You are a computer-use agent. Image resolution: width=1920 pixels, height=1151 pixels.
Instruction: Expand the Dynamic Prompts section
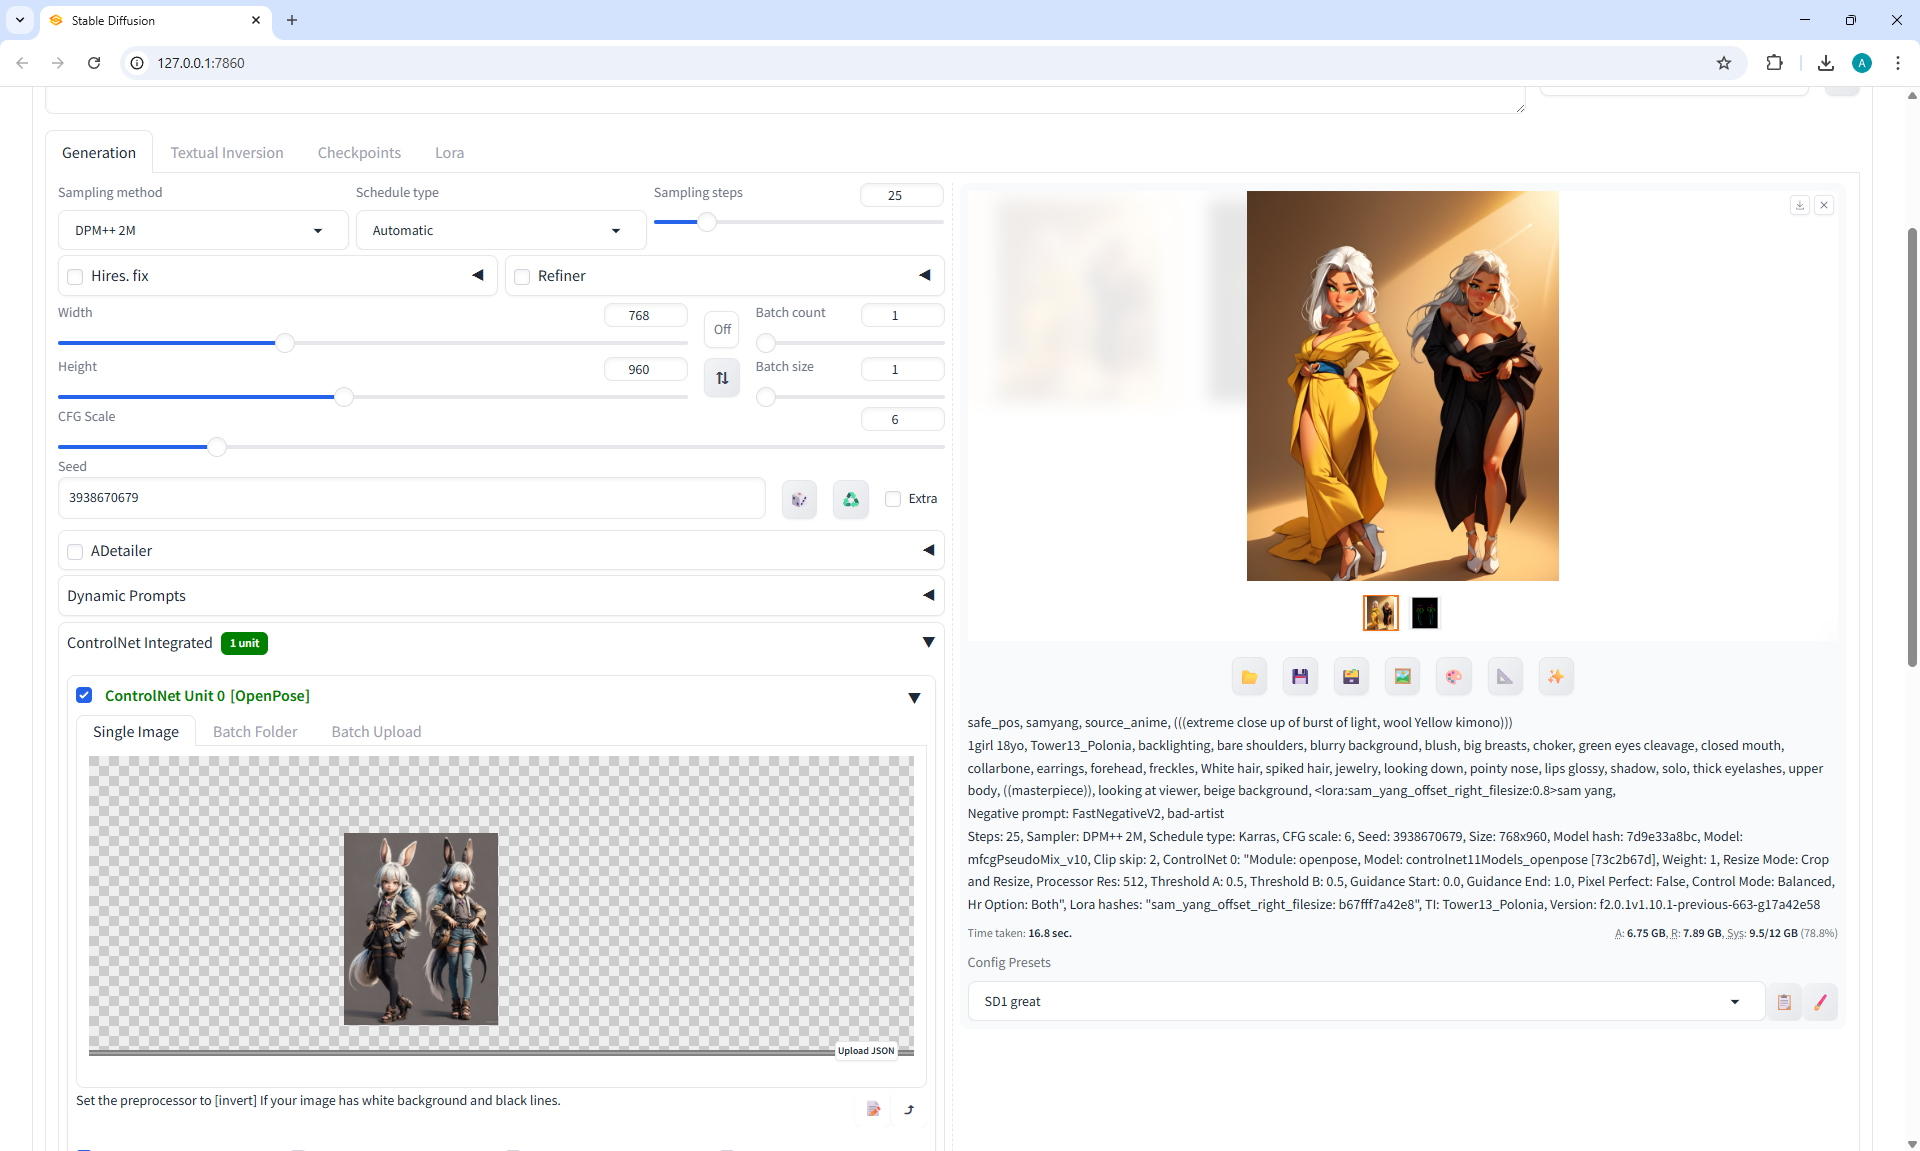point(500,596)
